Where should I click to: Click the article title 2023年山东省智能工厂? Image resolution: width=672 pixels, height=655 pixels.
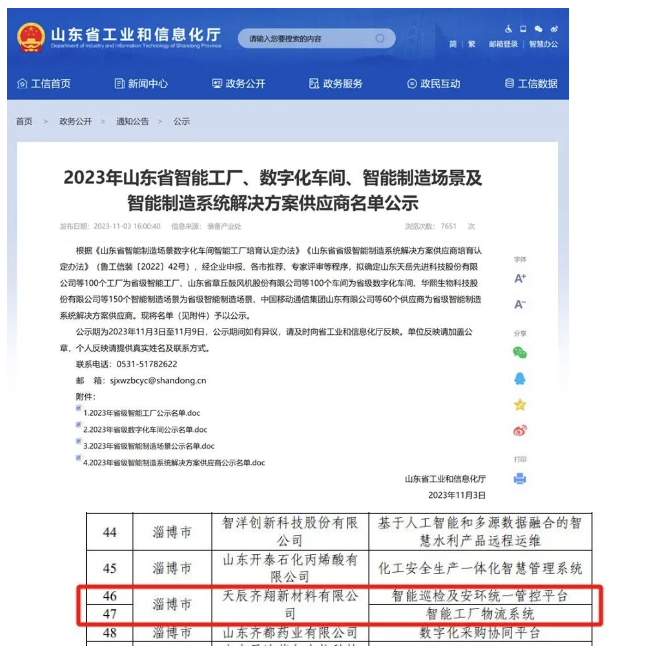point(273,190)
